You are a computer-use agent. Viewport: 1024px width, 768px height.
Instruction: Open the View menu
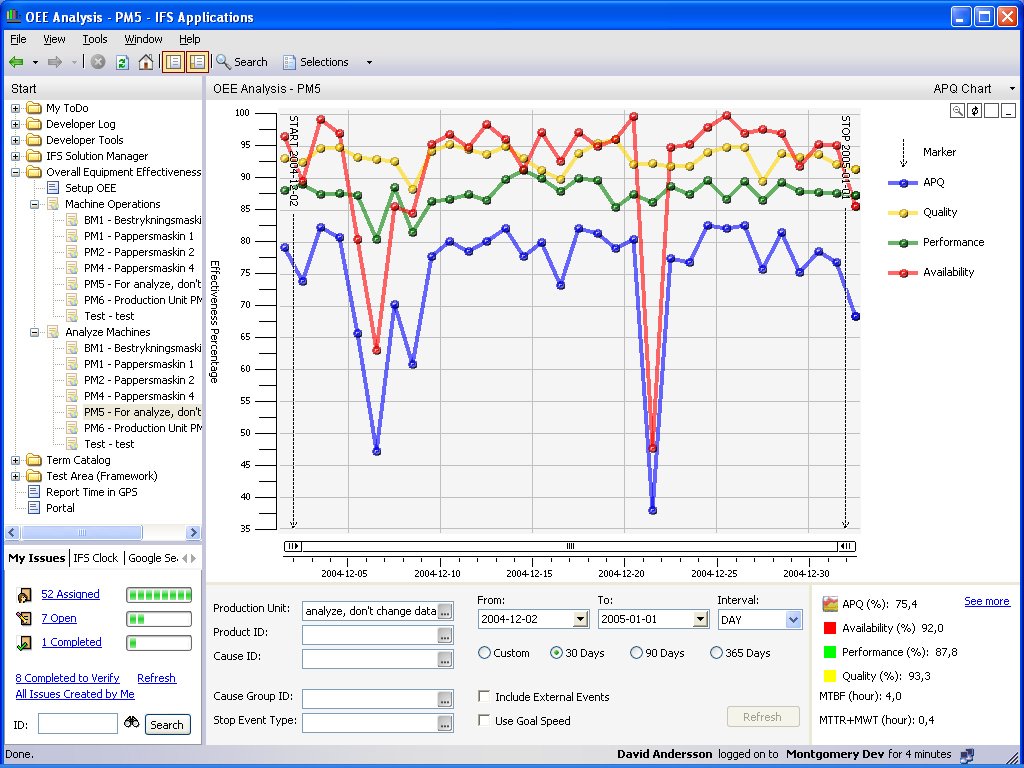54,39
